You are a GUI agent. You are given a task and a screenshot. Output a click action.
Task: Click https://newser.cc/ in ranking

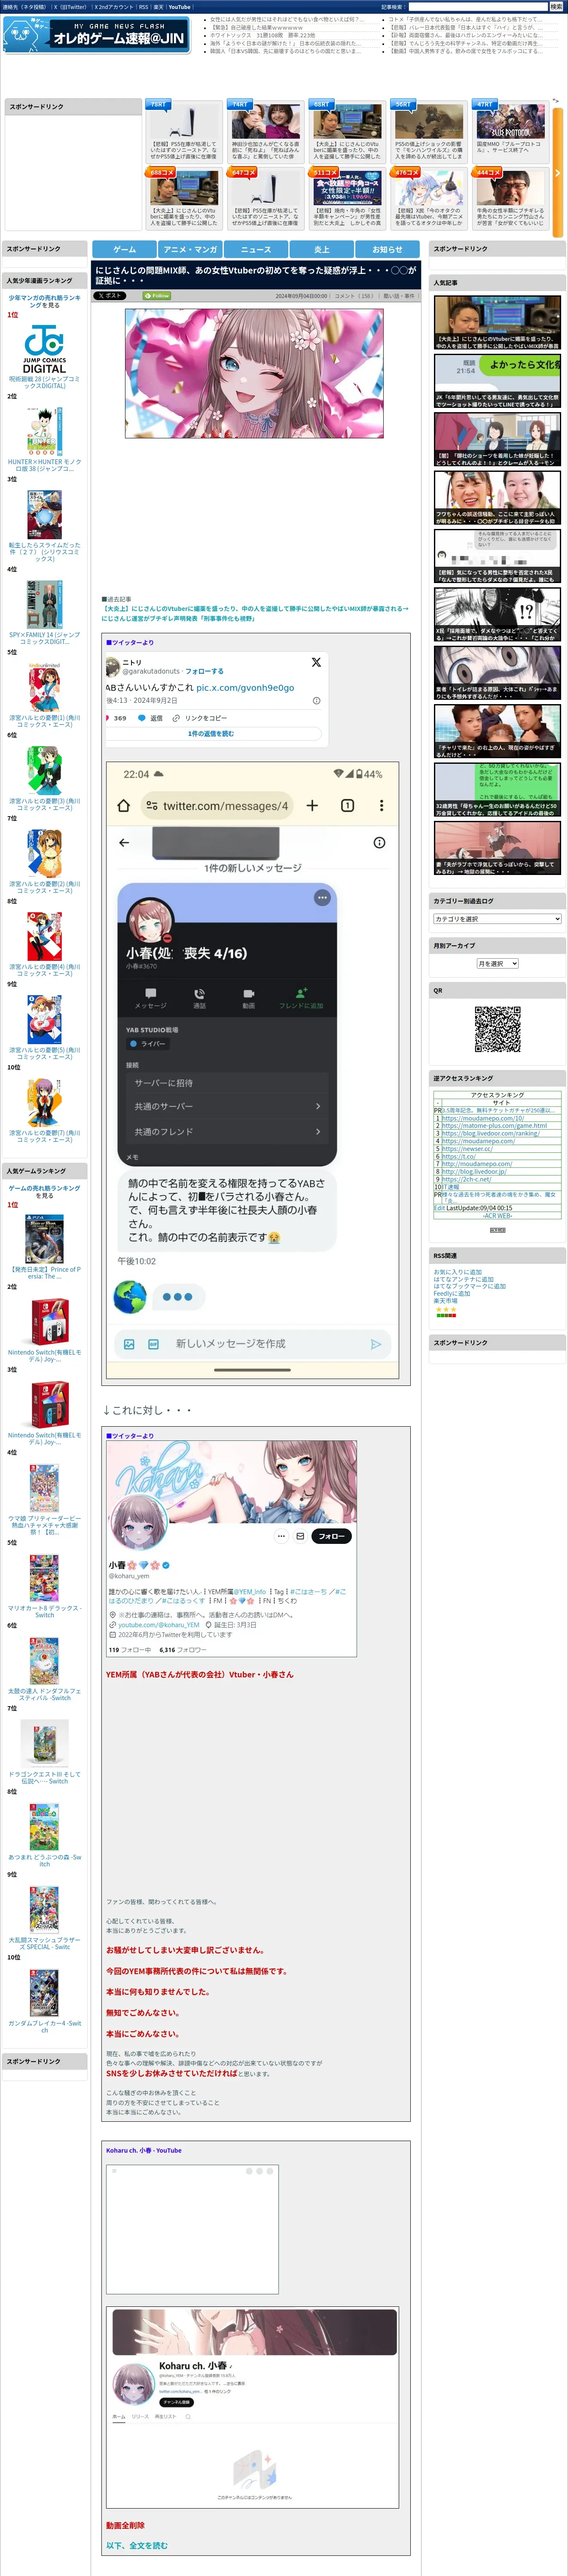[x=467, y=1148]
